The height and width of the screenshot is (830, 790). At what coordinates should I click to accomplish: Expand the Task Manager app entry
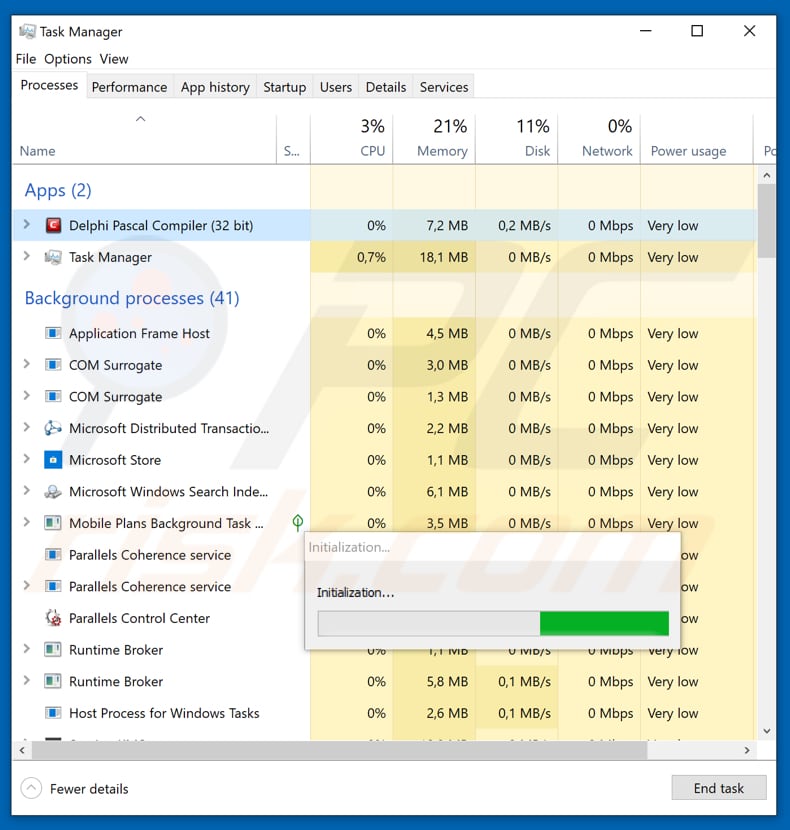pyautogui.click(x=26, y=257)
